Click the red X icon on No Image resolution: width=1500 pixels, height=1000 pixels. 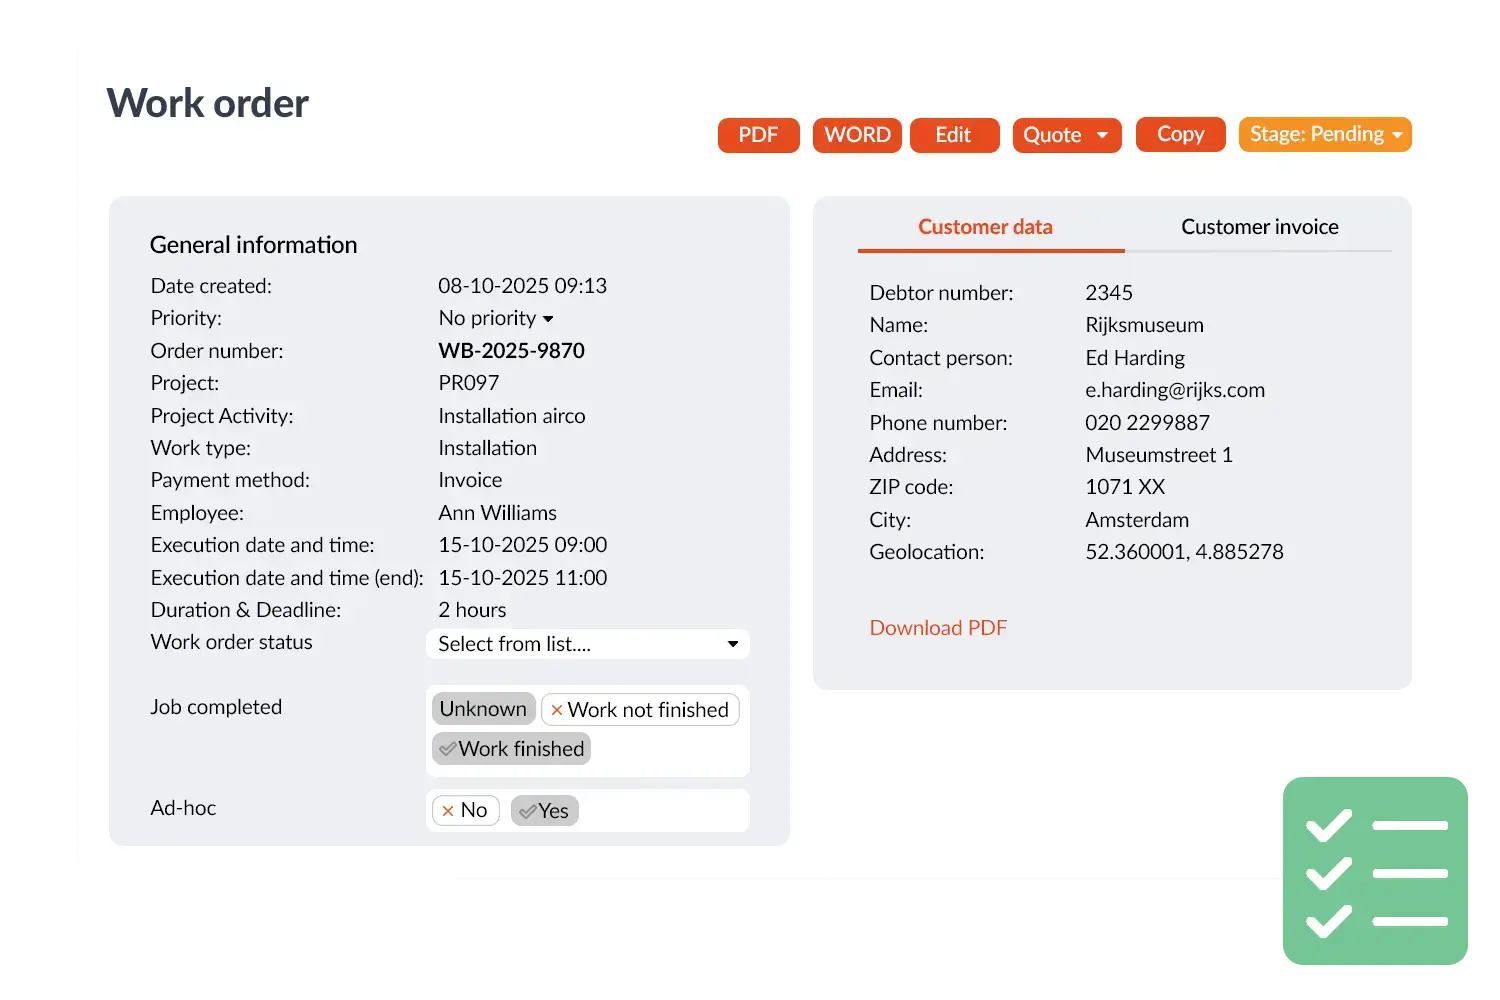(448, 811)
